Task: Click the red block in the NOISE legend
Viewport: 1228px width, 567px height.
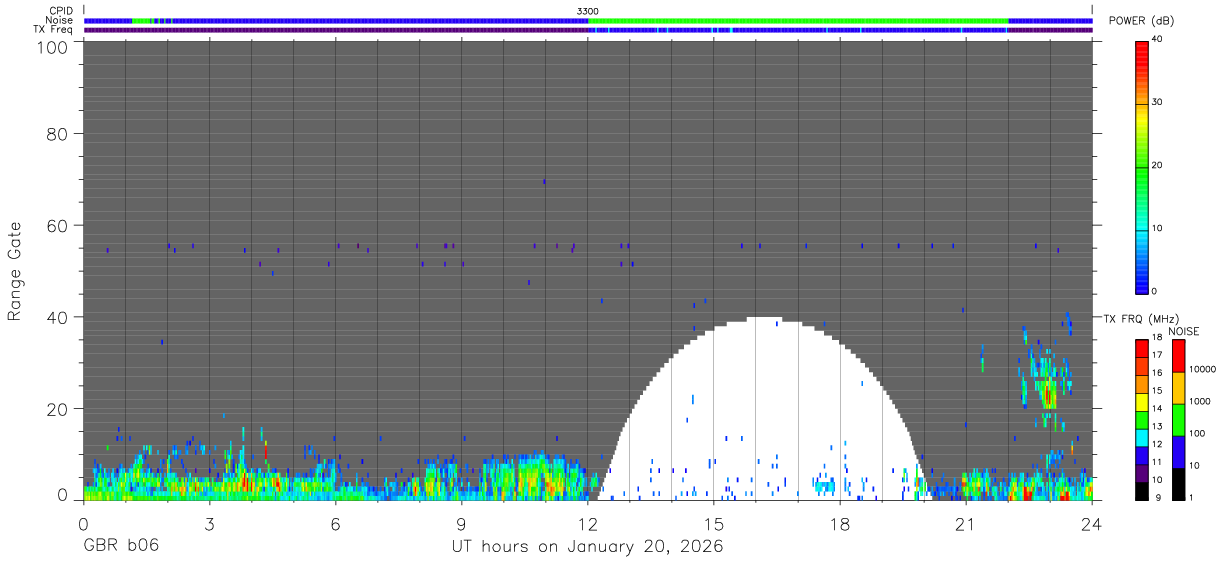Action: (1179, 356)
